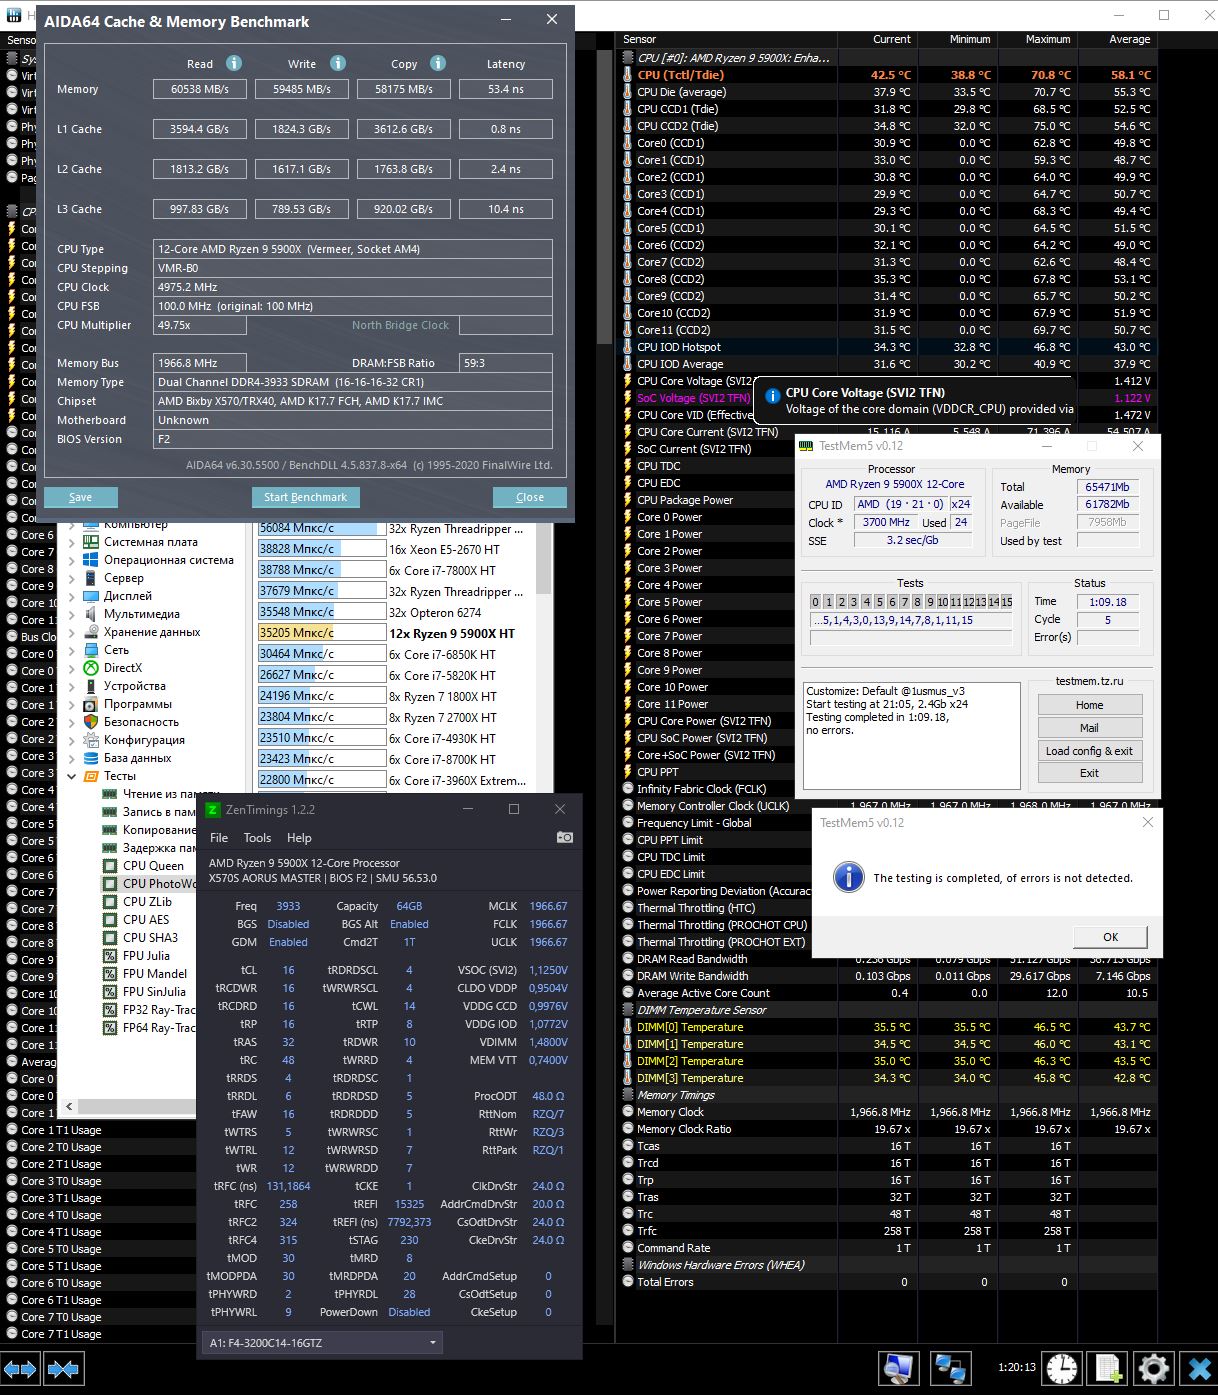Expand Программы tree node
The height and width of the screenshot is (1395, 1218).
(x=71, y=704)
